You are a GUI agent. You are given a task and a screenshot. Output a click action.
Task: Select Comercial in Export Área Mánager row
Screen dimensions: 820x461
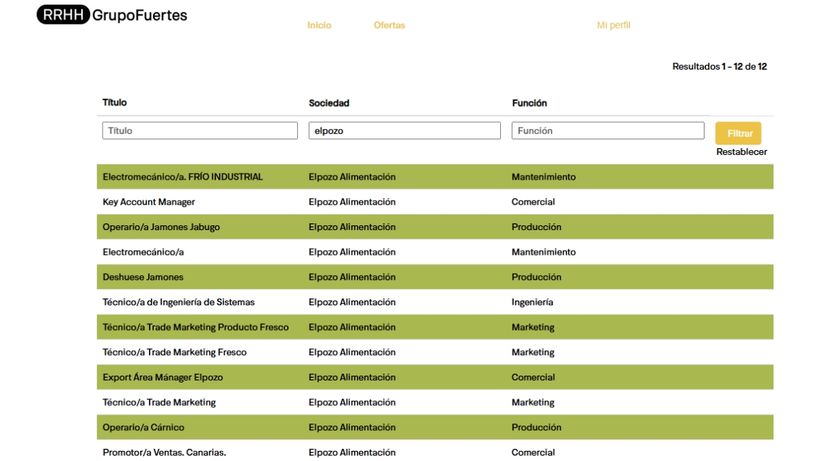tap(533, 377)
